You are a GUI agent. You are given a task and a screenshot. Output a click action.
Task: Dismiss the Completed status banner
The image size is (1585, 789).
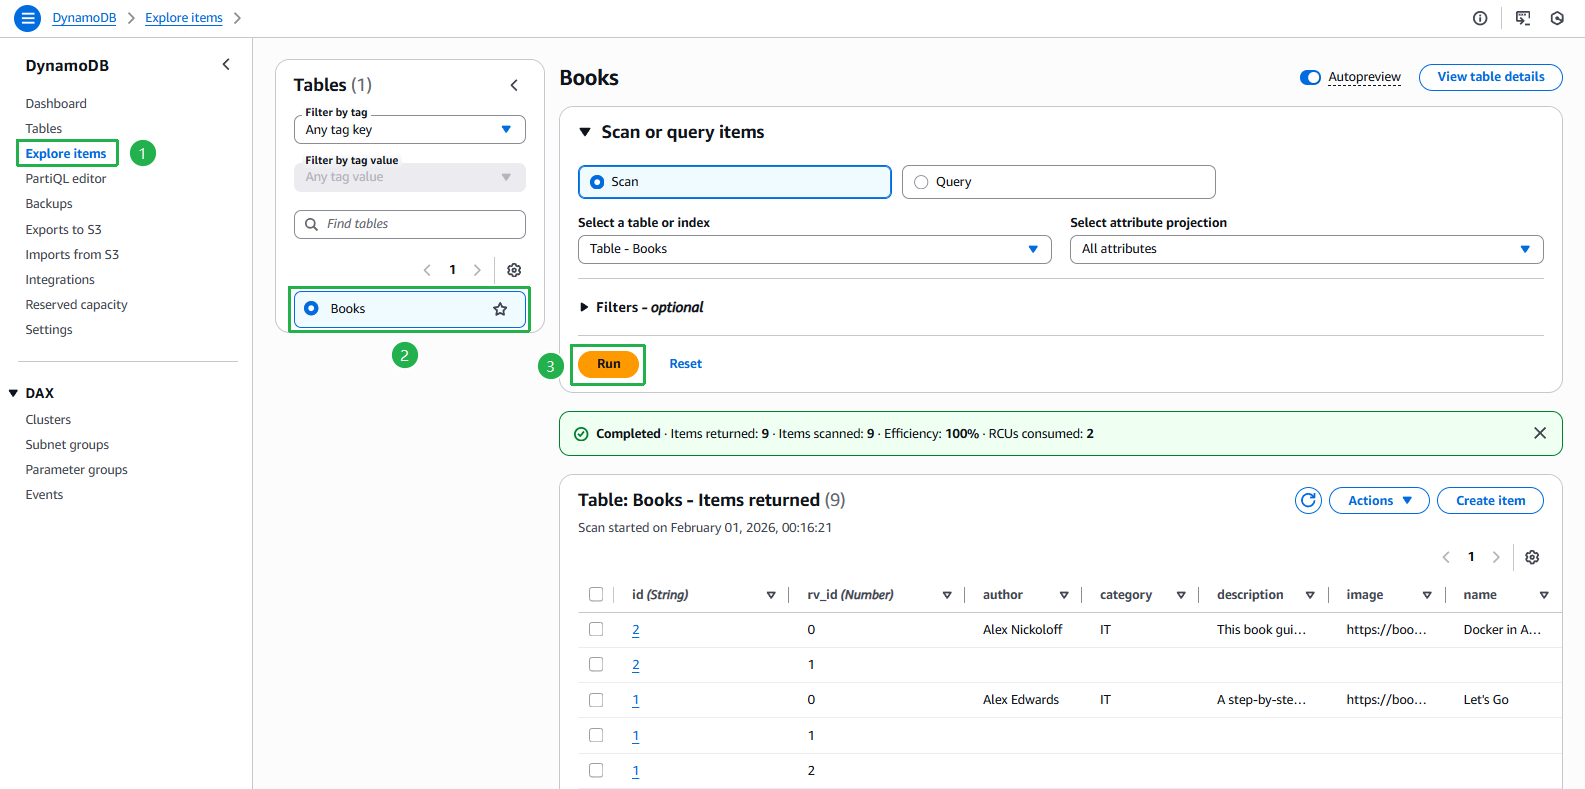pos(1540,433)
